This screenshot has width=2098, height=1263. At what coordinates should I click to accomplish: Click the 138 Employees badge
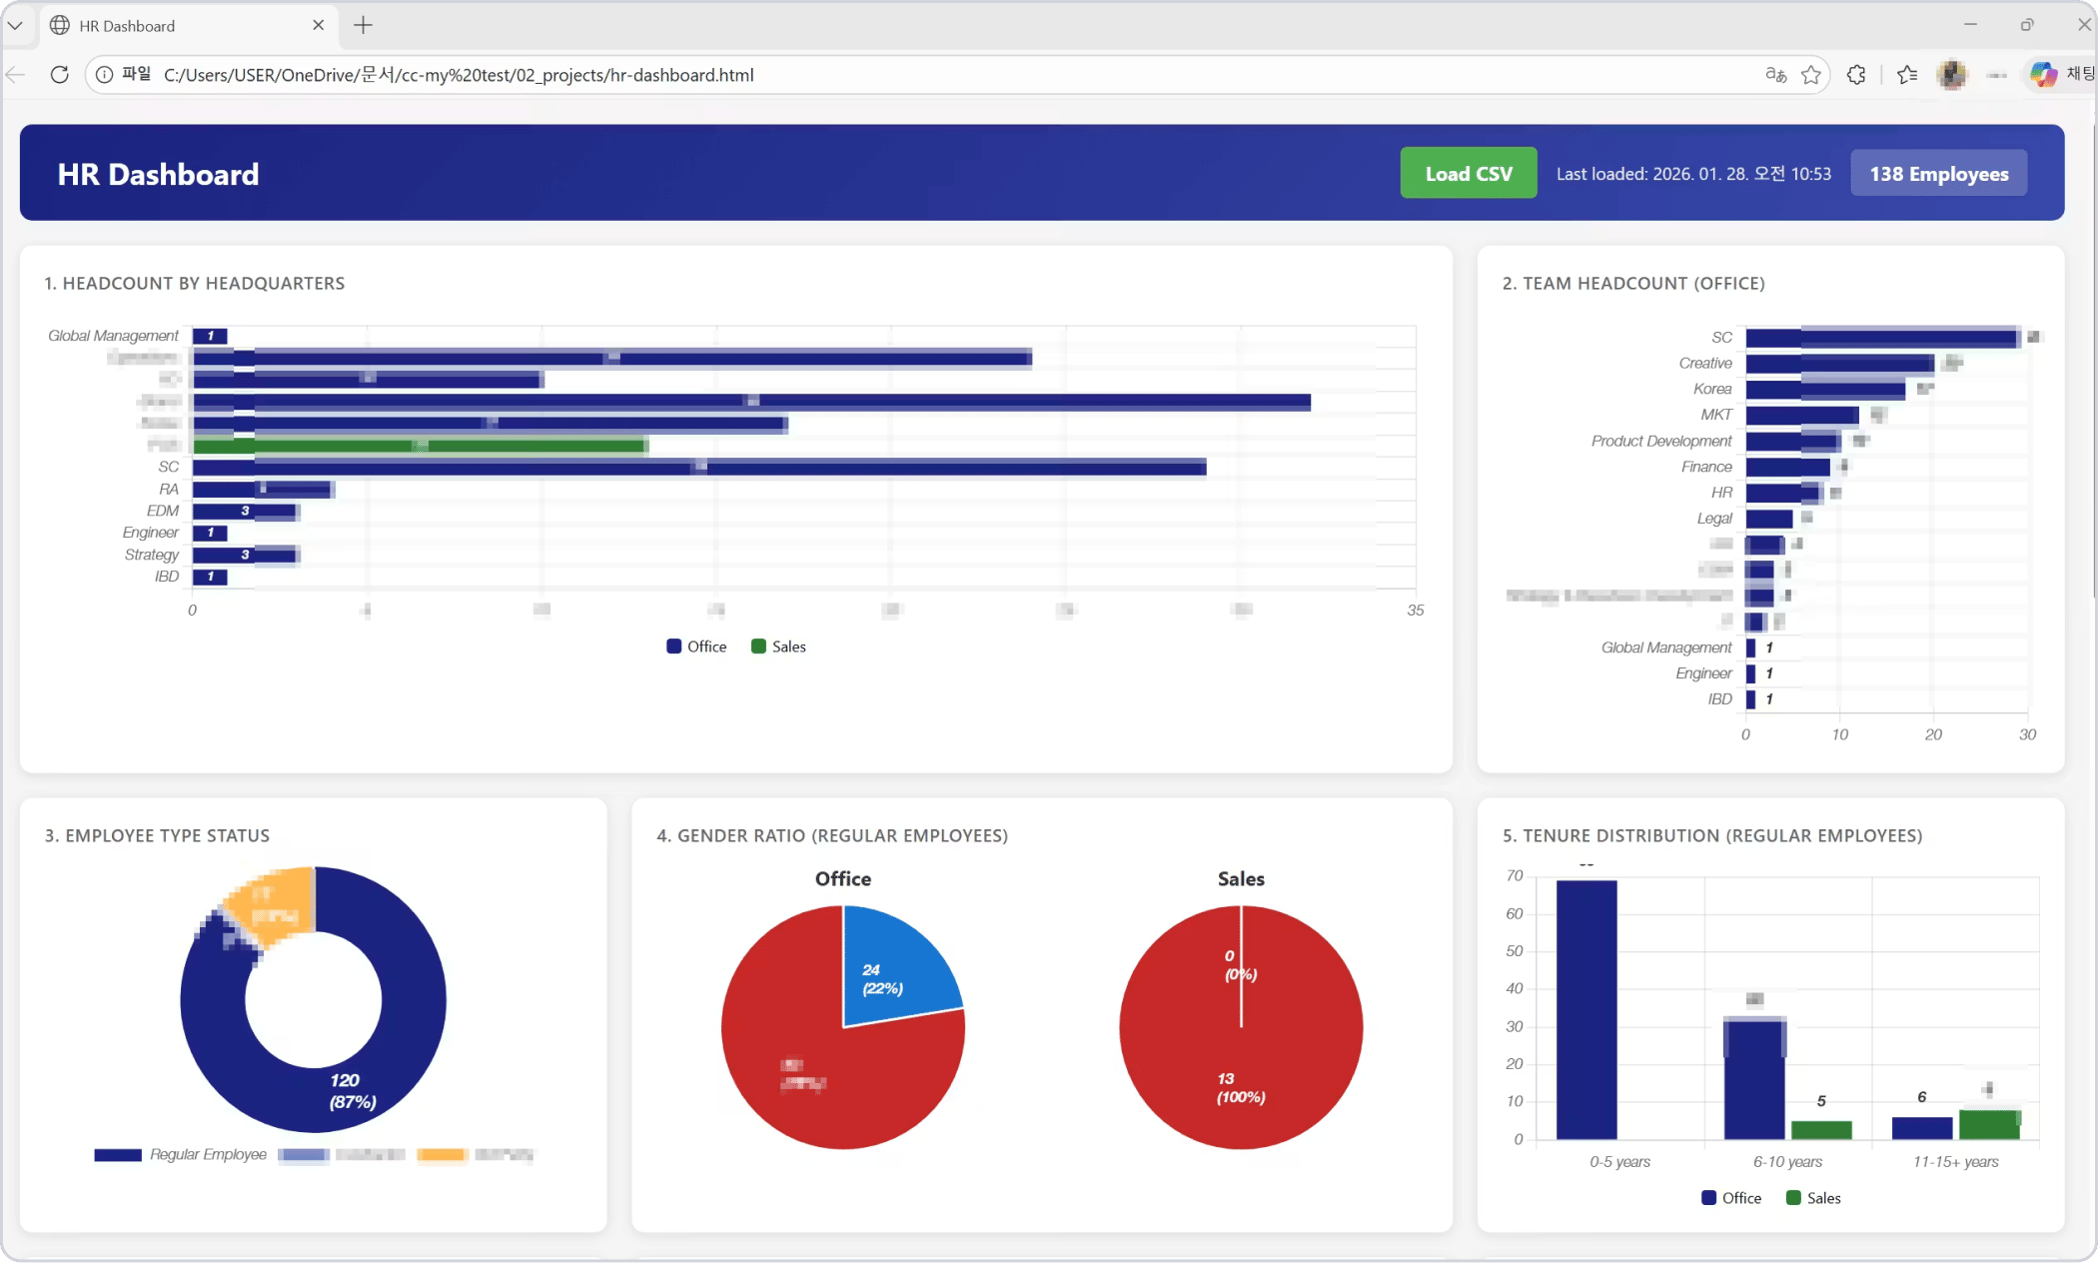pyautogui.click(x=1938, y=173)
